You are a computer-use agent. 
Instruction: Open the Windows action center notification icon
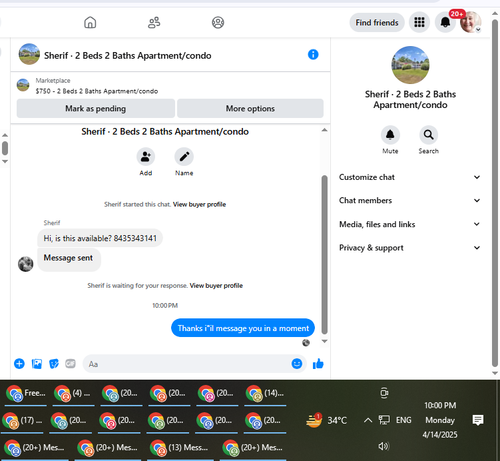point(478,420)
